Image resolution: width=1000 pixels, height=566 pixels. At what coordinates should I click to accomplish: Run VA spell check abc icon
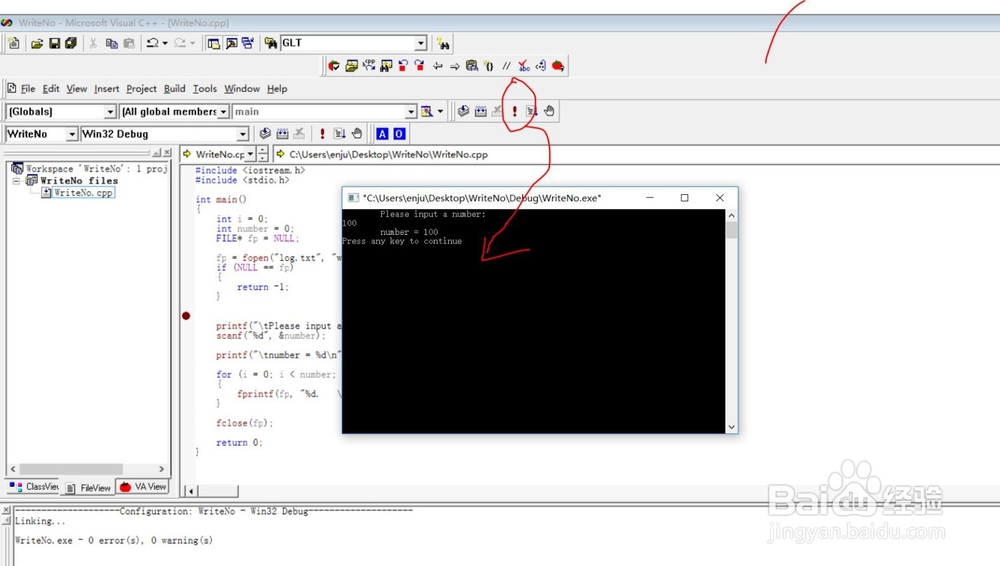pos(524,66)
